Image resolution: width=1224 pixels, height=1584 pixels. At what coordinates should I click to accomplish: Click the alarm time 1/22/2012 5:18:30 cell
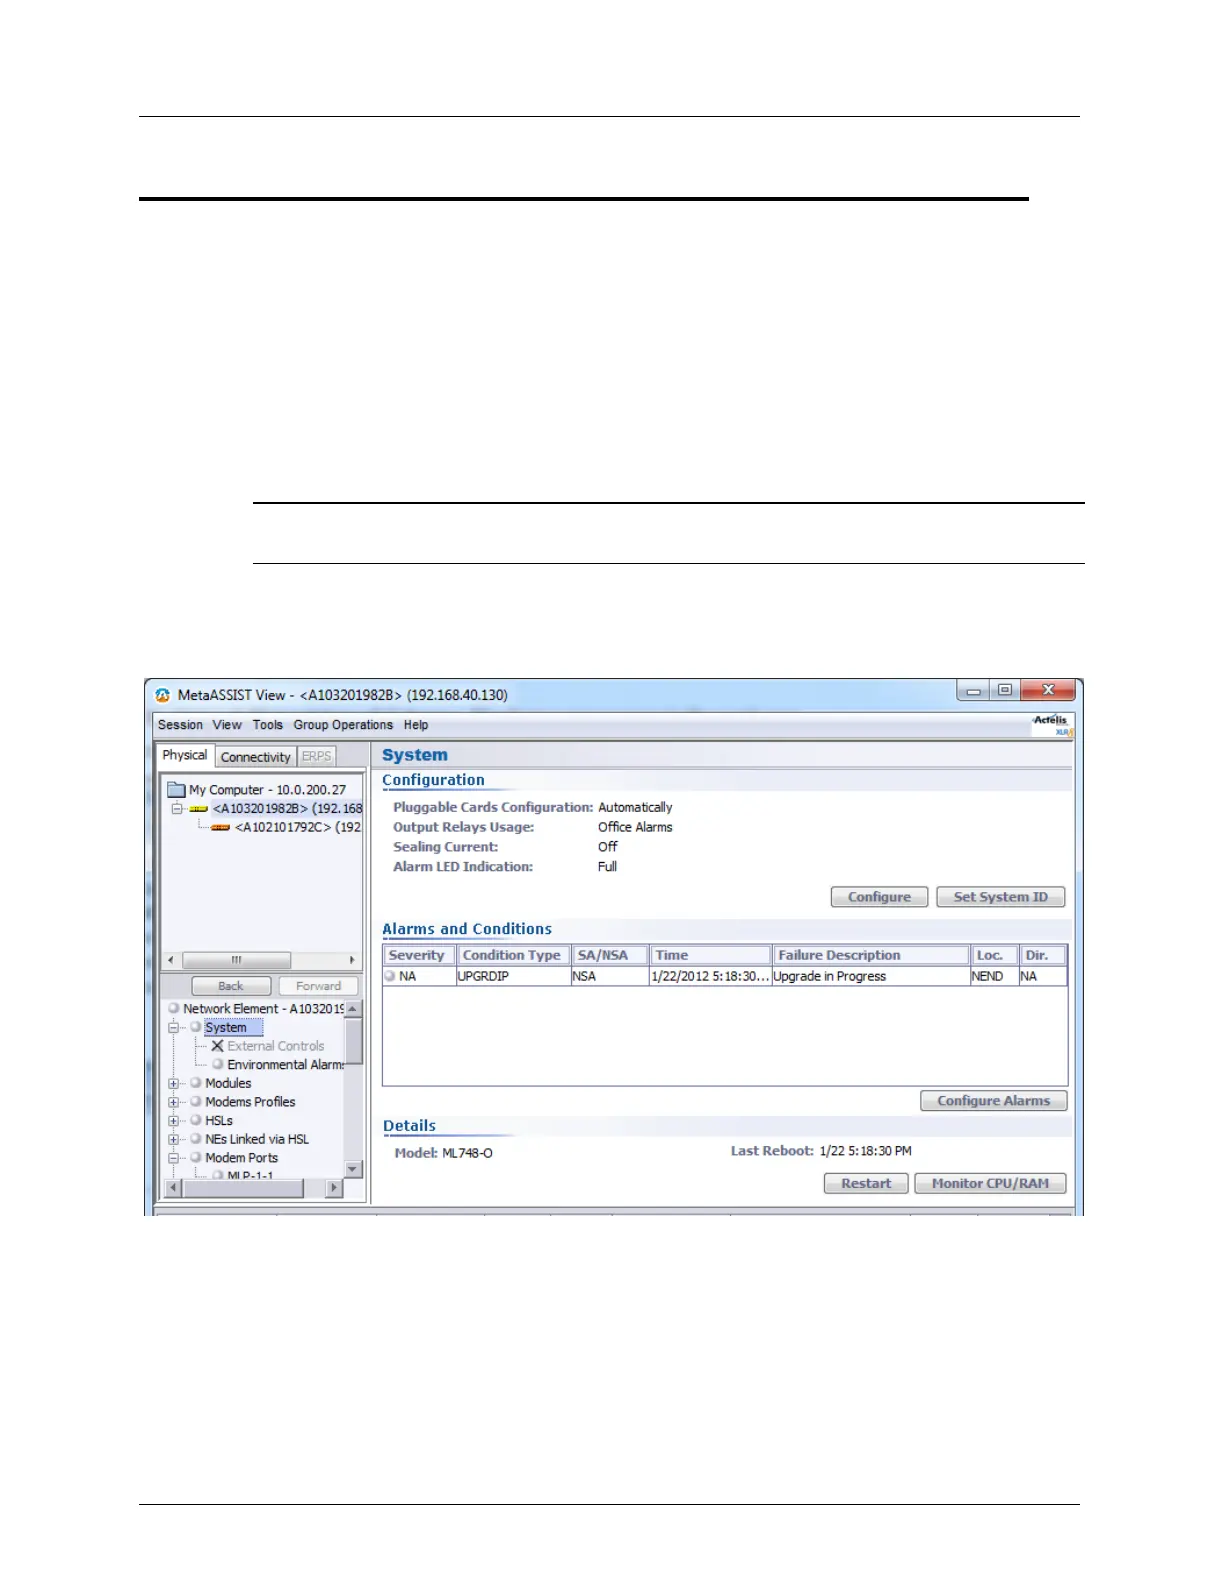pyautogui.click(x=710, y=976)
